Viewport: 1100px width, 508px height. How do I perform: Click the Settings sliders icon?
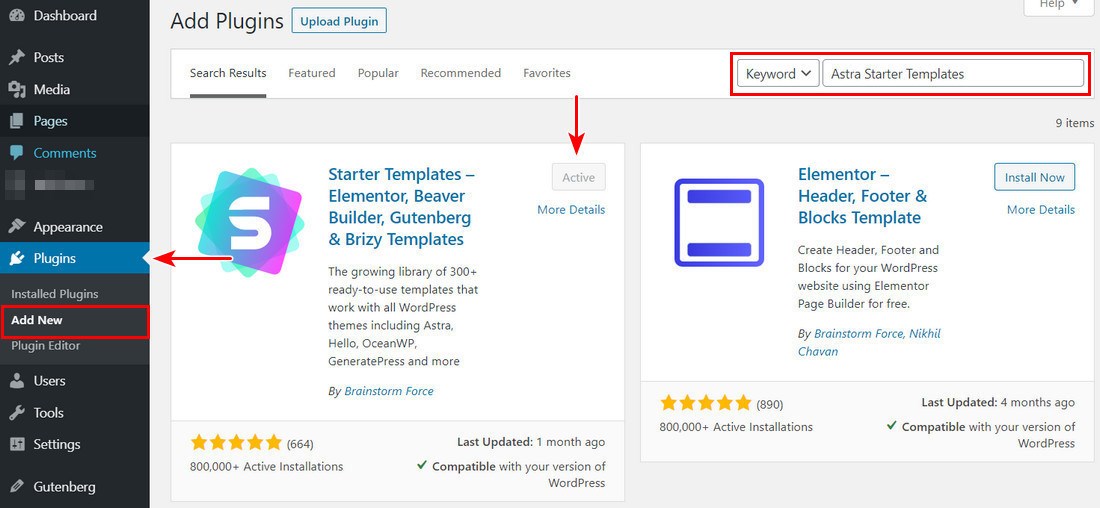coord(17,444)
